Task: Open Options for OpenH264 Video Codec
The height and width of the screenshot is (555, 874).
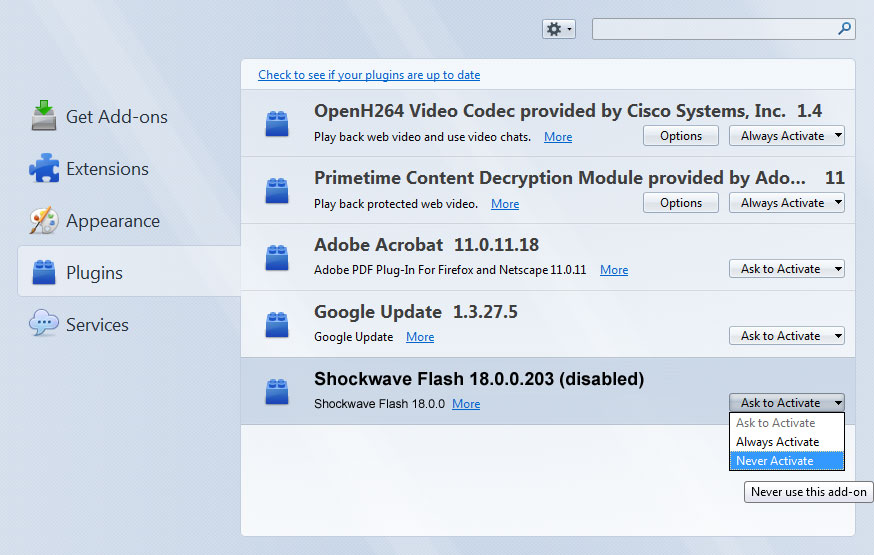Action: tap(681, 136)
